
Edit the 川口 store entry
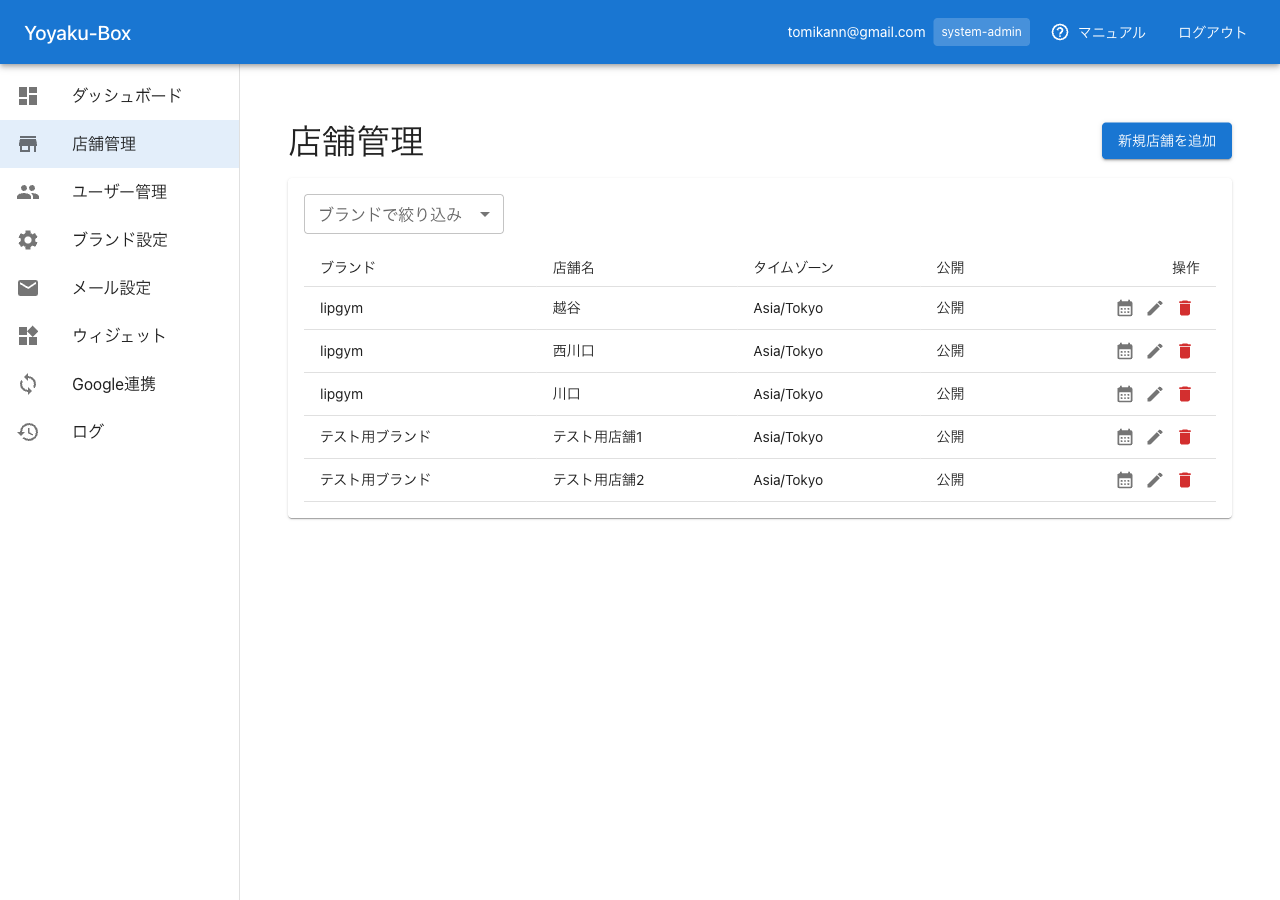(1155, 394)
